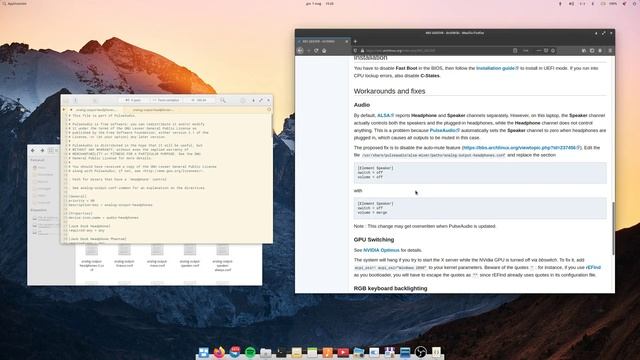Open the power session icon in top panel

[635, 4]
